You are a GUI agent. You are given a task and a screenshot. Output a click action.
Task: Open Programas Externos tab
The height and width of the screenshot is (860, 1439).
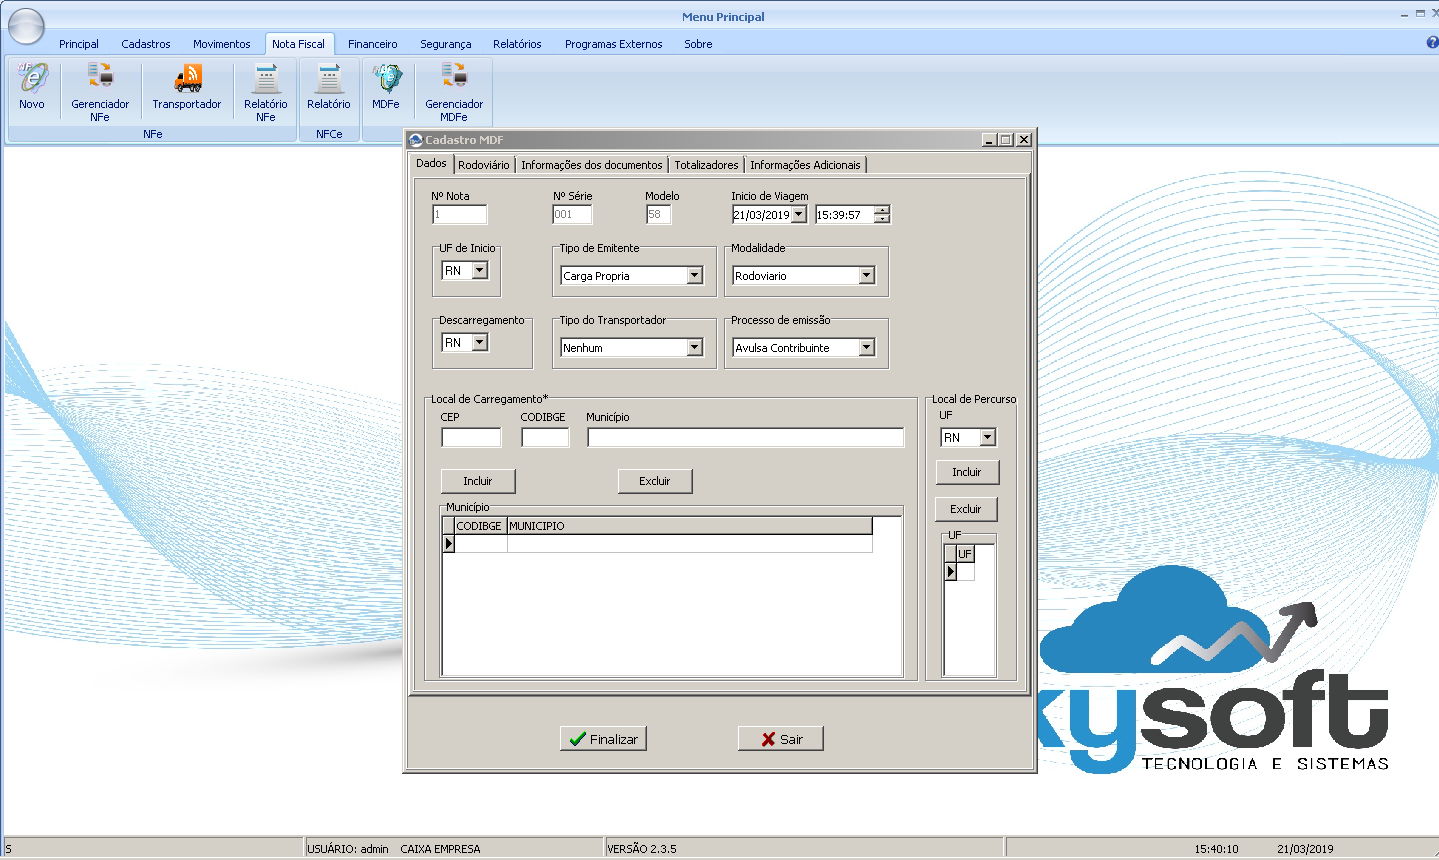[614, 44]
